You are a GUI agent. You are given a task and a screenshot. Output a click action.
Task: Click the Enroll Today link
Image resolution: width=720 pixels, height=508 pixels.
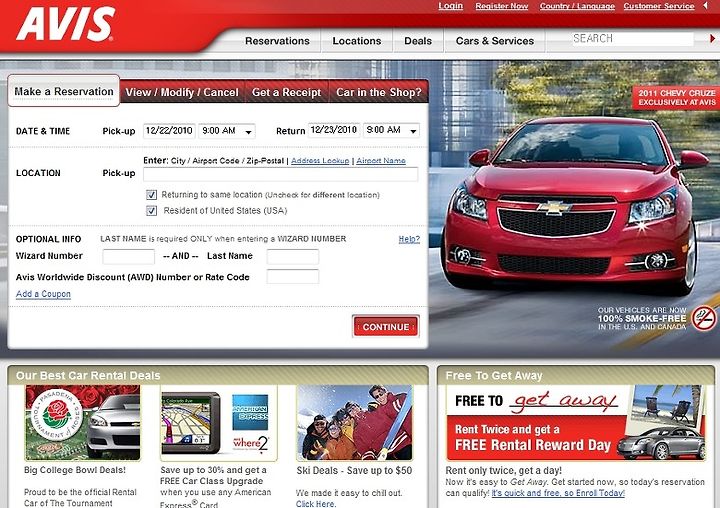point(558,493)
